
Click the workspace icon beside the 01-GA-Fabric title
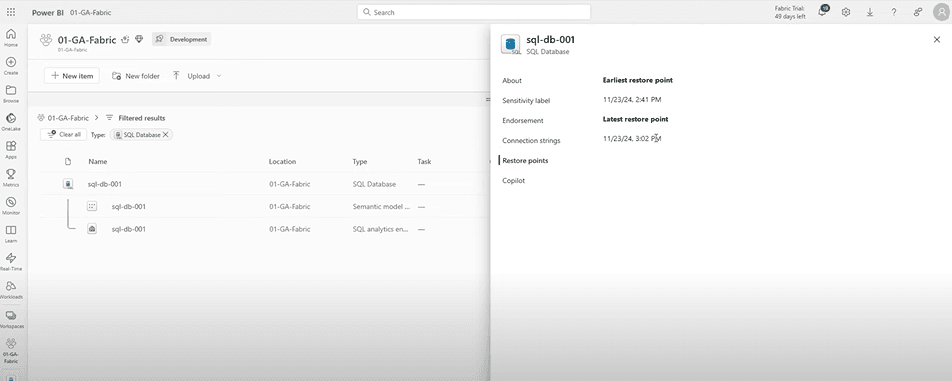click(x=46, y=40)
